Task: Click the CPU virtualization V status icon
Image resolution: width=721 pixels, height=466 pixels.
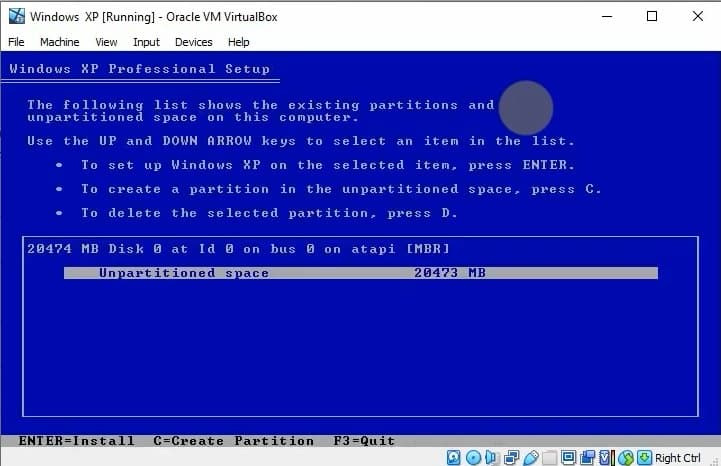Action: 606,458
